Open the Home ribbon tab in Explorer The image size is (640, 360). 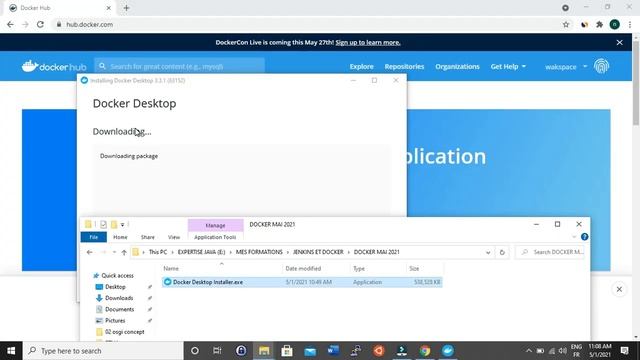pos(120,237)
